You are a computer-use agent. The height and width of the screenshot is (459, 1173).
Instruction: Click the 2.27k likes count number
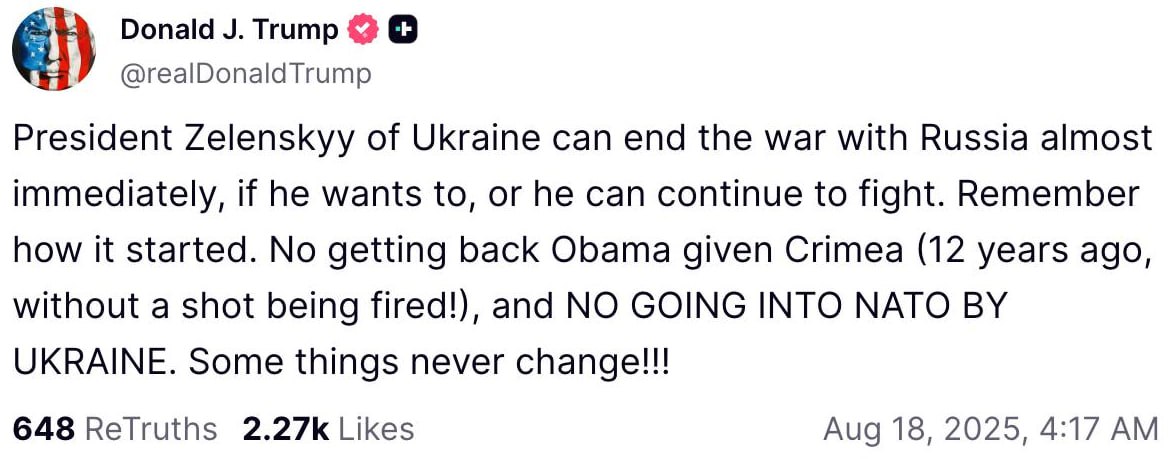286,429
